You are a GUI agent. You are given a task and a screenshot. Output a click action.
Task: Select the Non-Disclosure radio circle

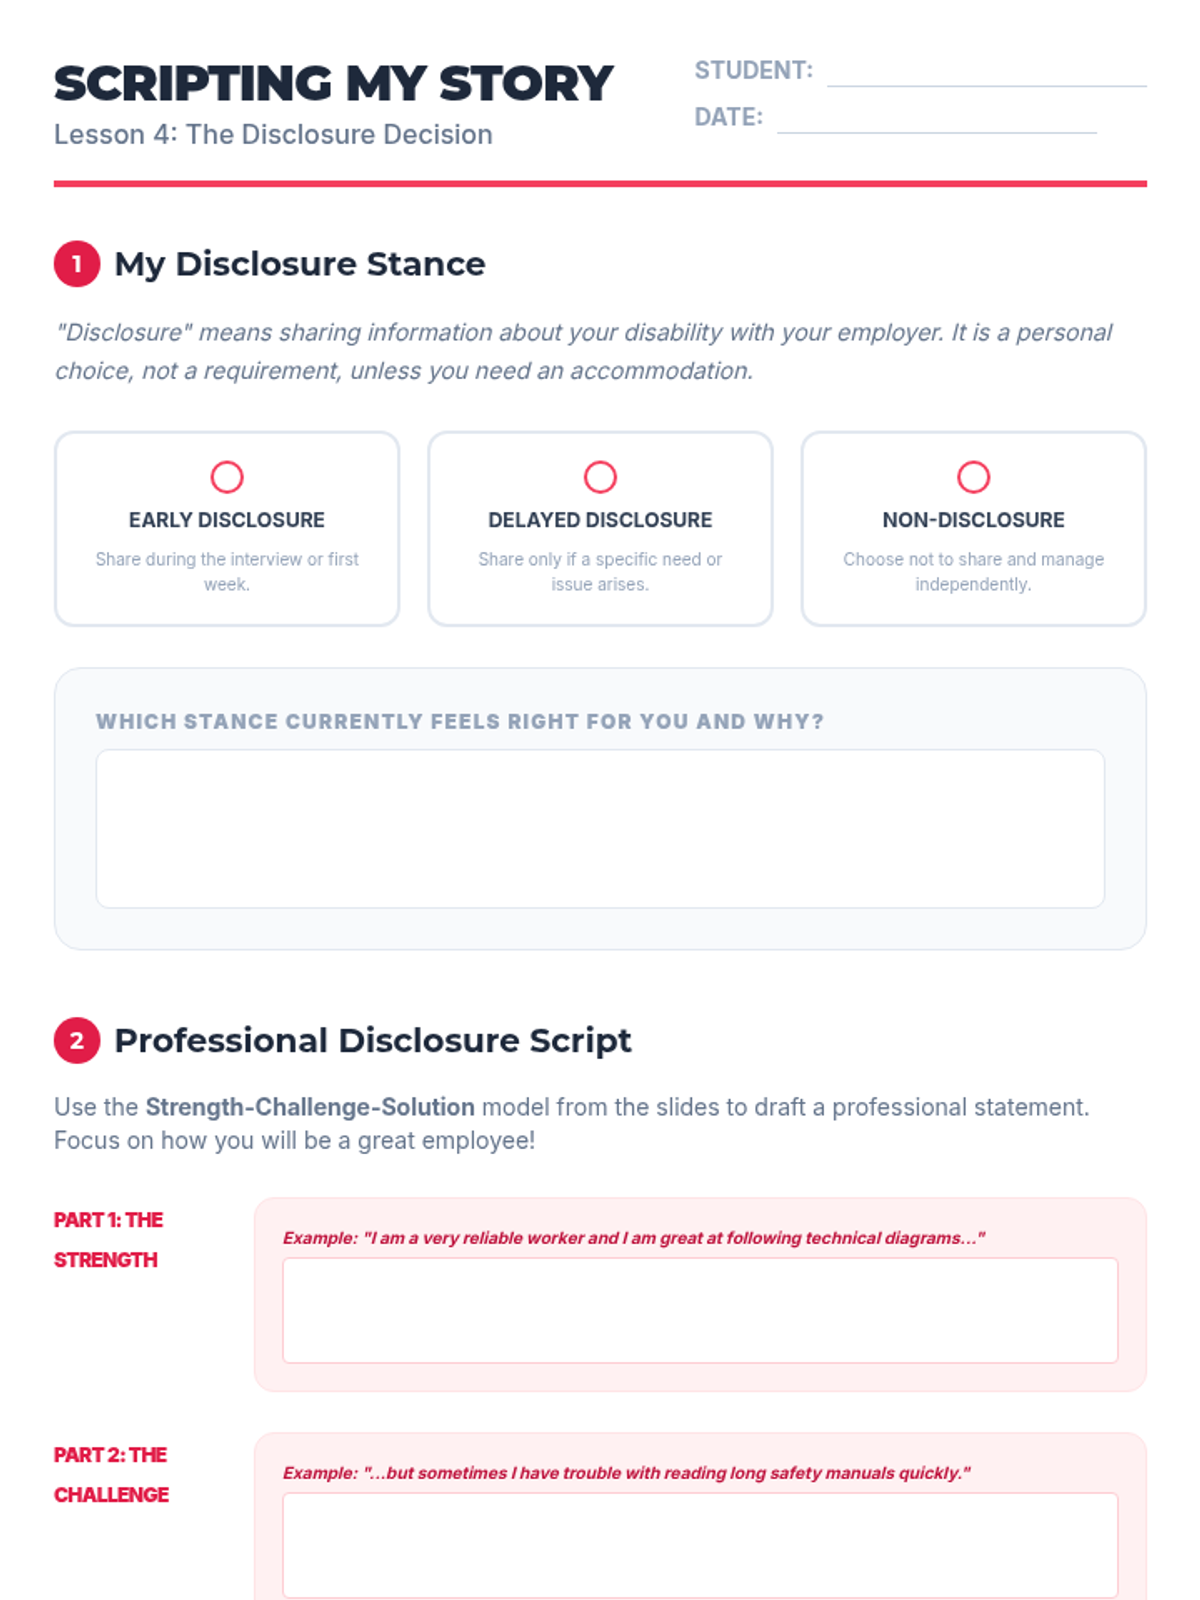click(x=973, y=477)
